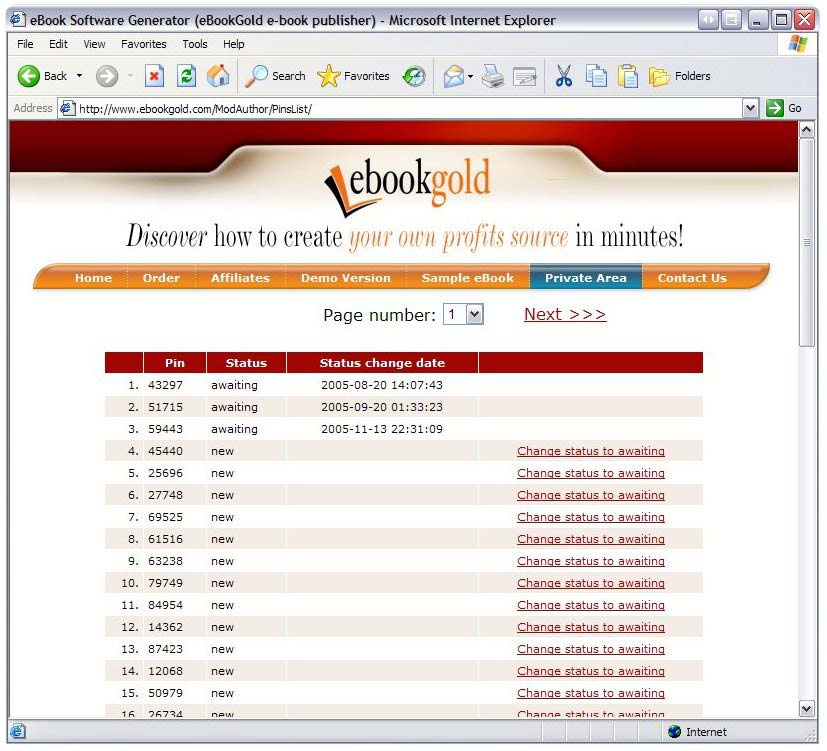Click the vertical scrollbar thumb
This screenshot has width=827, height=751.
(806, 242)
